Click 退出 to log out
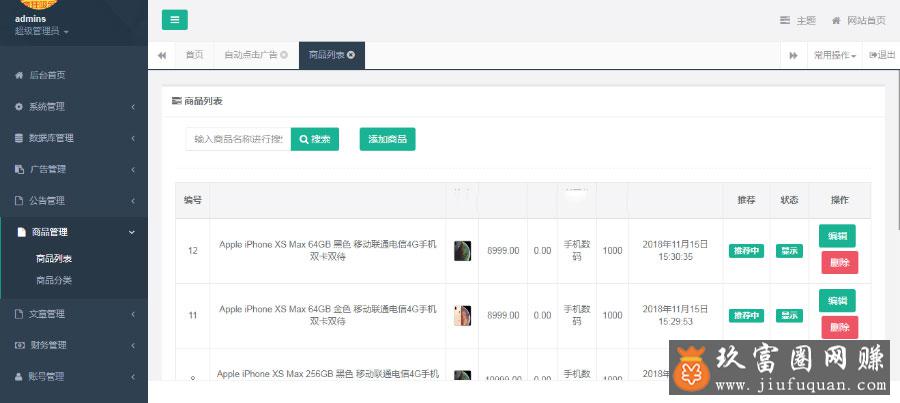Screen dimensions: 900x403 point(882,55)
